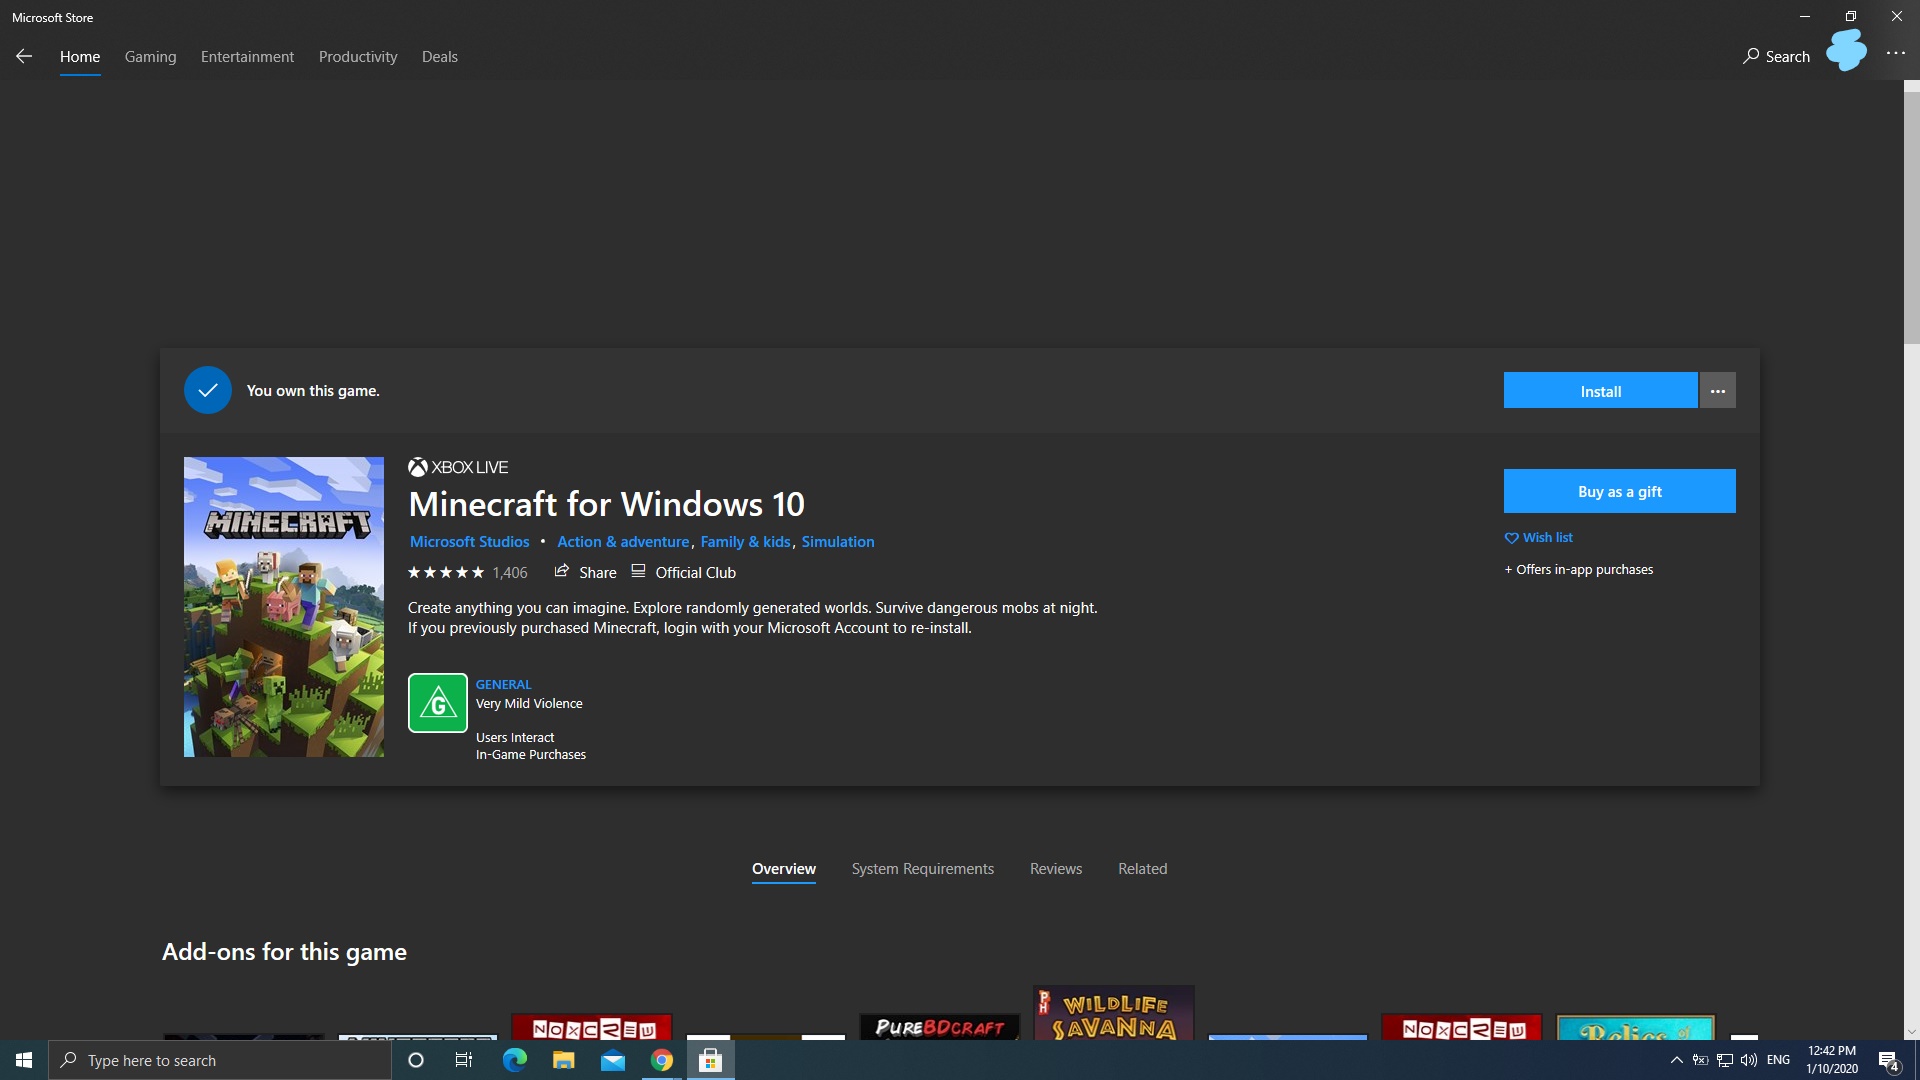Open the Related tab
The width and height of the screenshot is (1920, 1080).
pyautogui.click(x=1143, y=869)
